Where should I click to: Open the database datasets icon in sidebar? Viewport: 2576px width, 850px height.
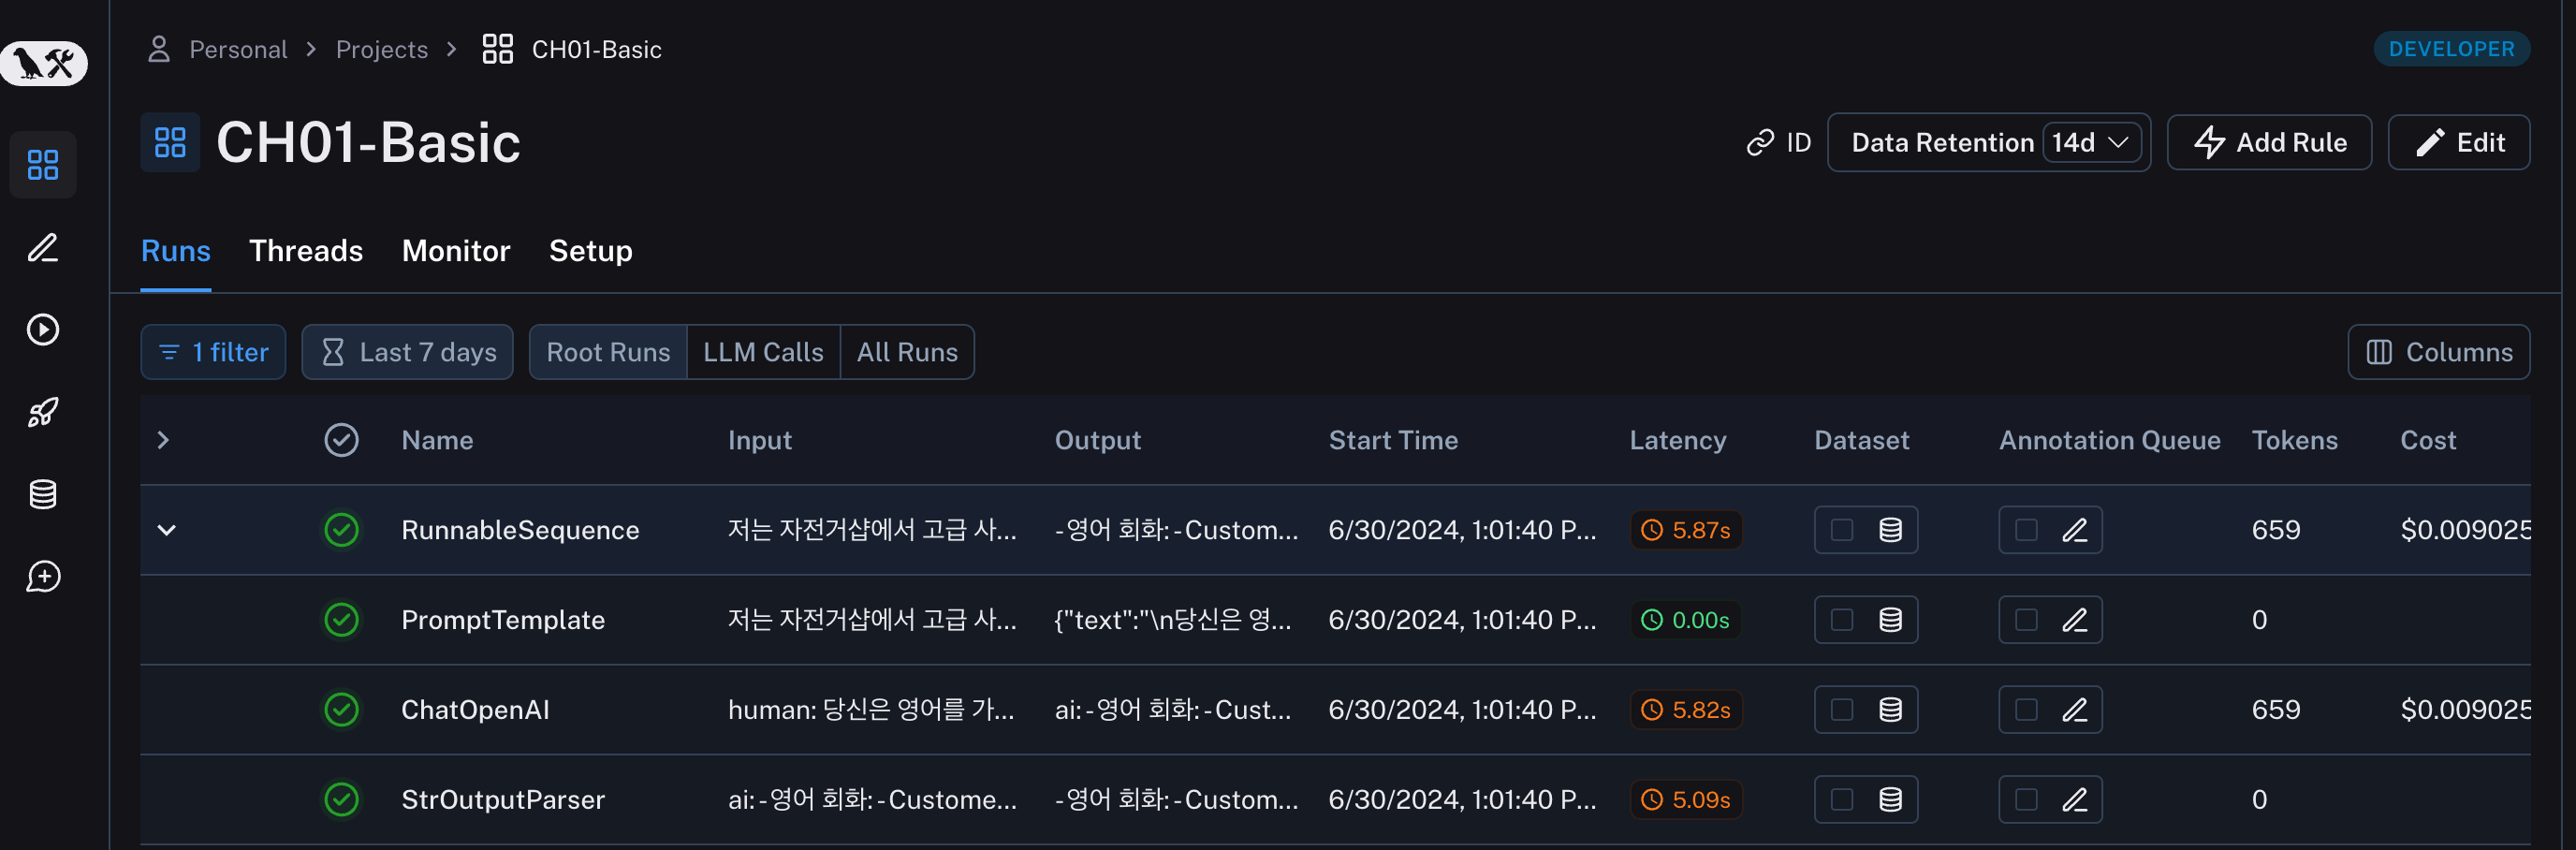click(x=43, y=494)
